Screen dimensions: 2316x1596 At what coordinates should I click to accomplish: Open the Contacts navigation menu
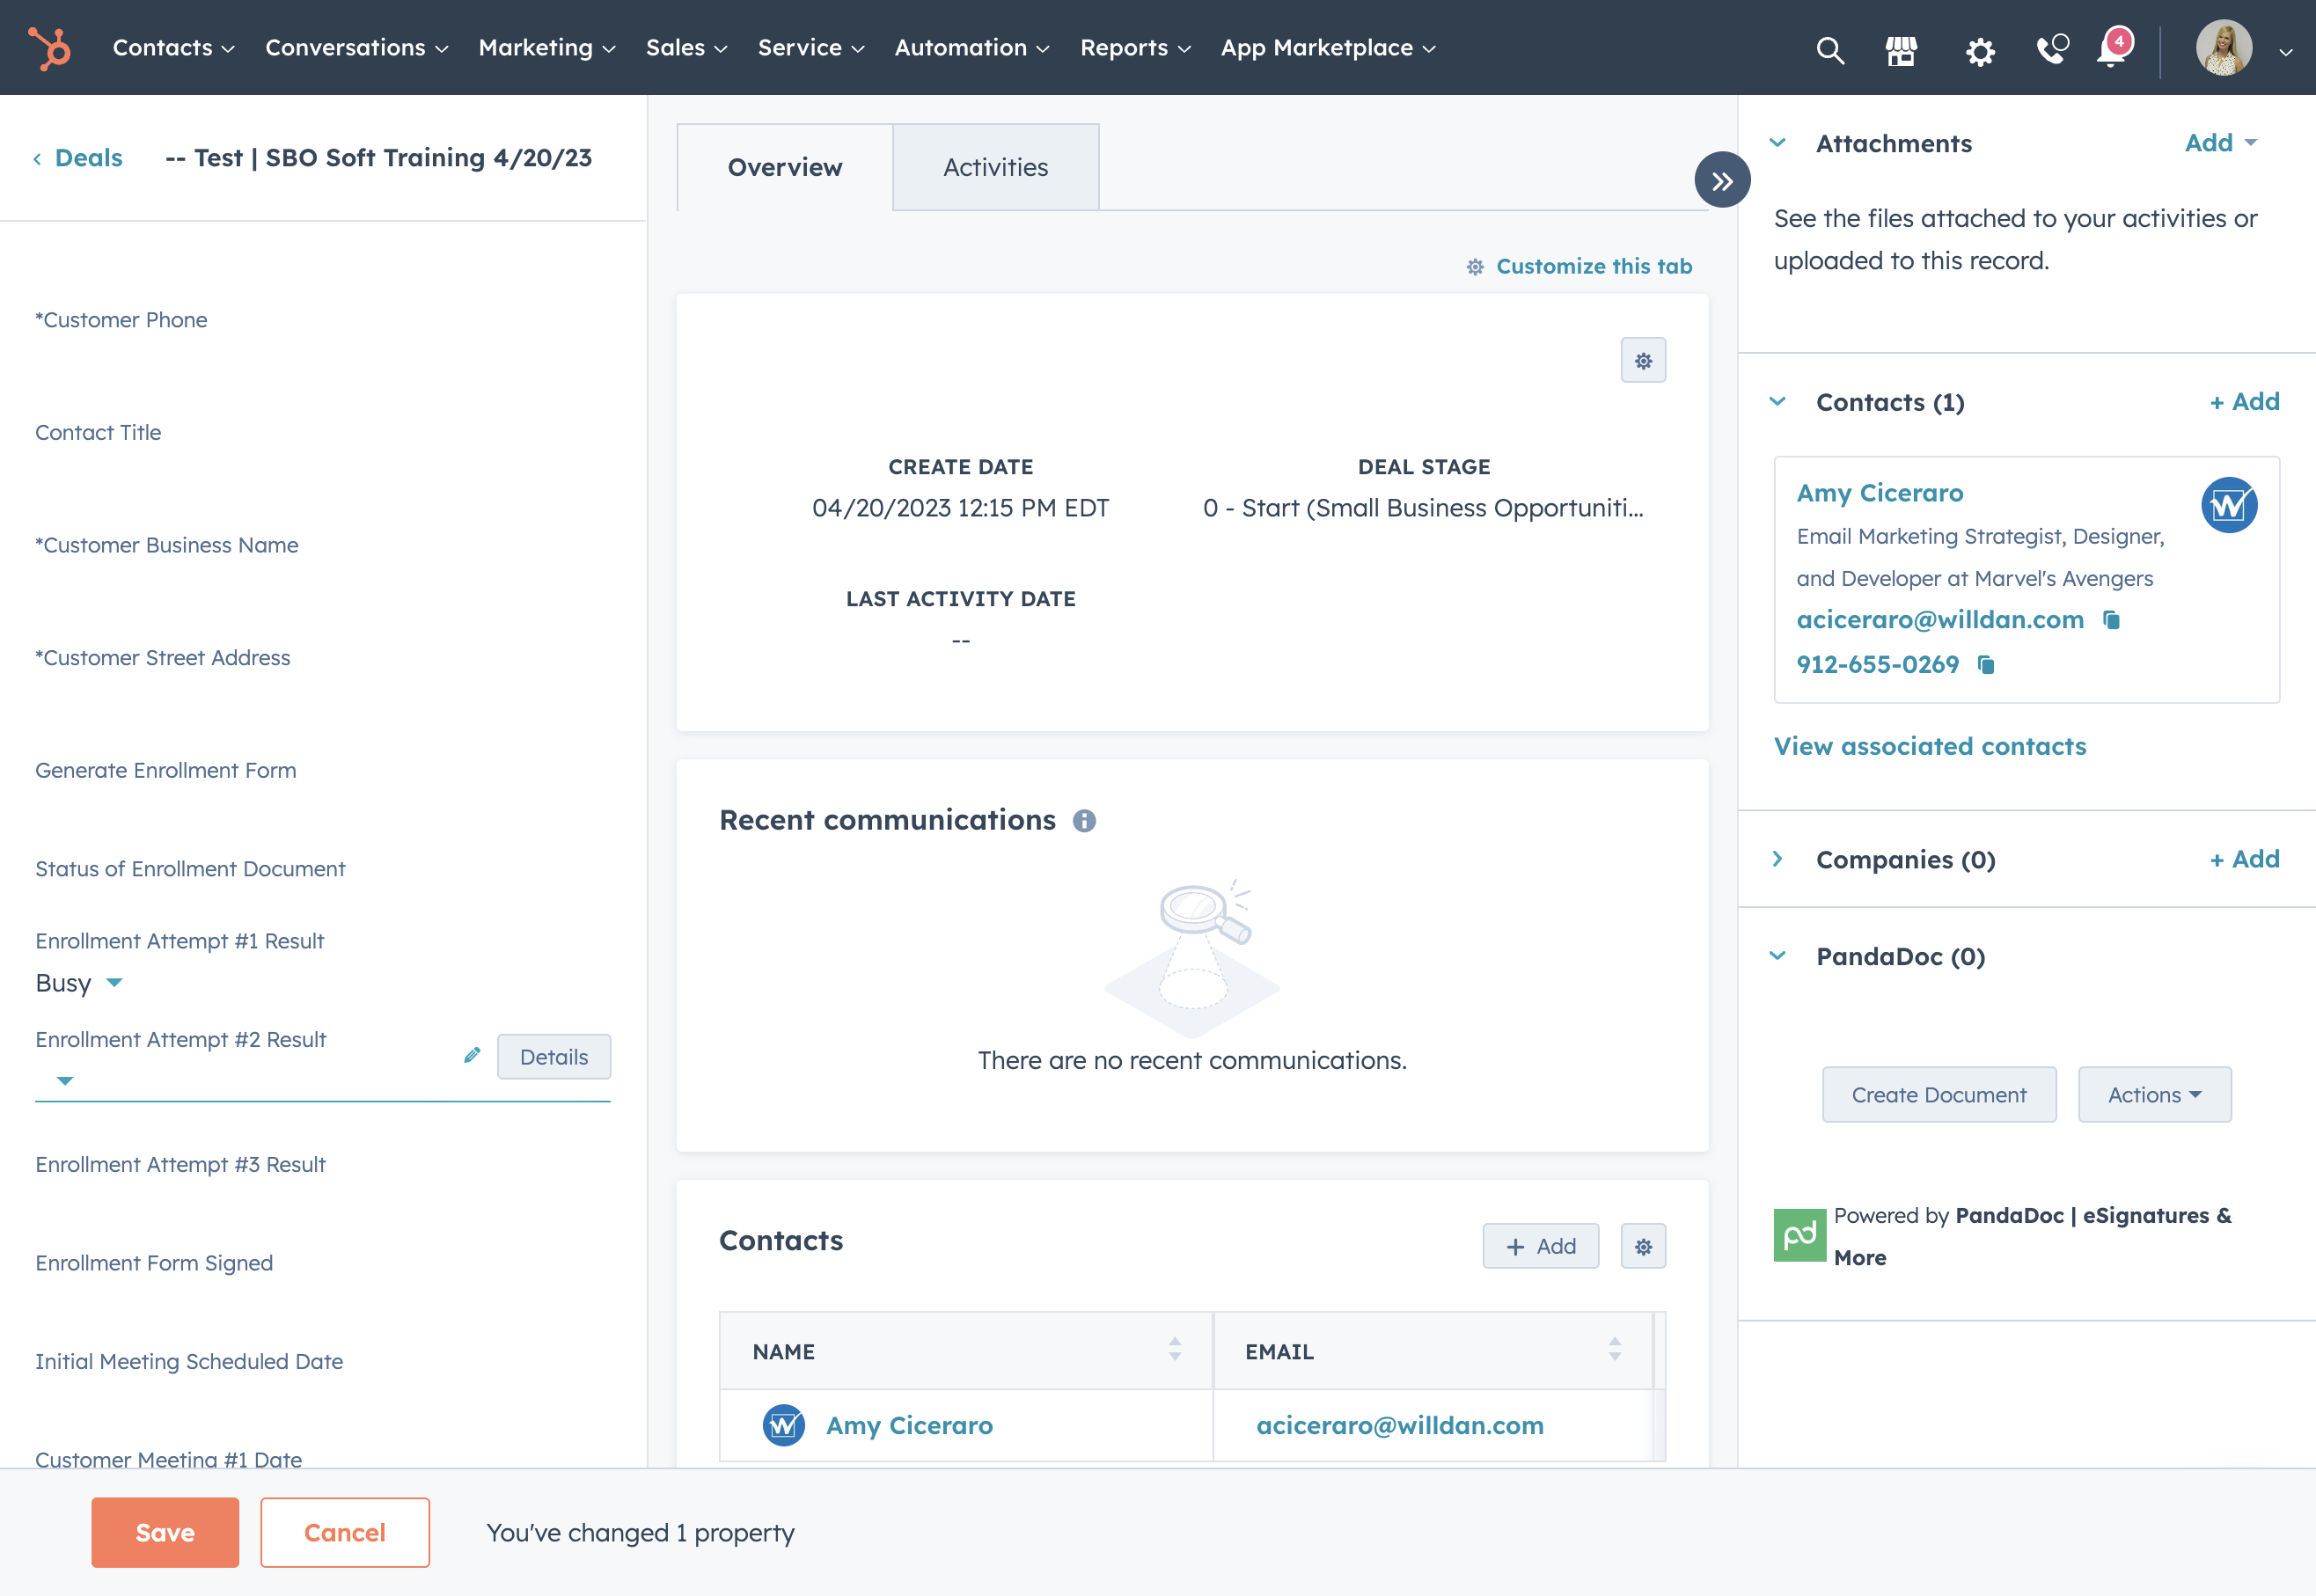tap(173, 48)
